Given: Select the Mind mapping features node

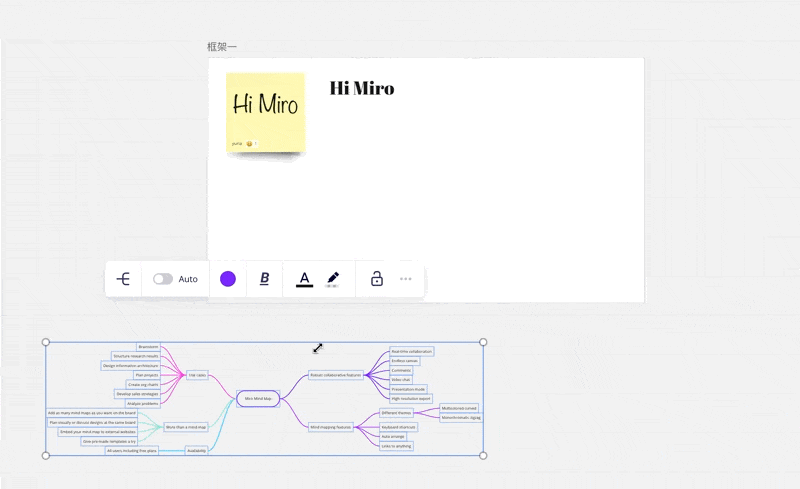Looking at the screenshot, I should pos(331,427).
